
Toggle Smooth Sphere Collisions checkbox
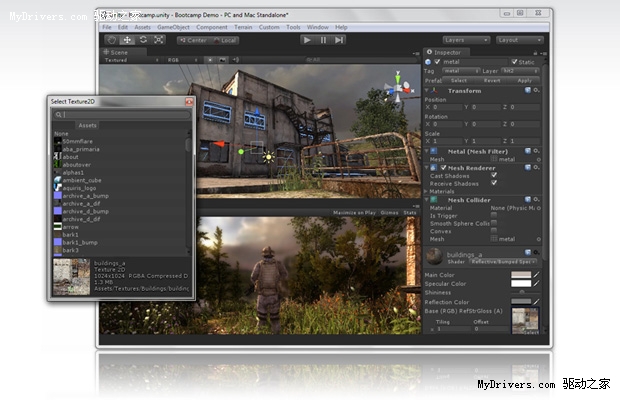click(x=494, y=223)
